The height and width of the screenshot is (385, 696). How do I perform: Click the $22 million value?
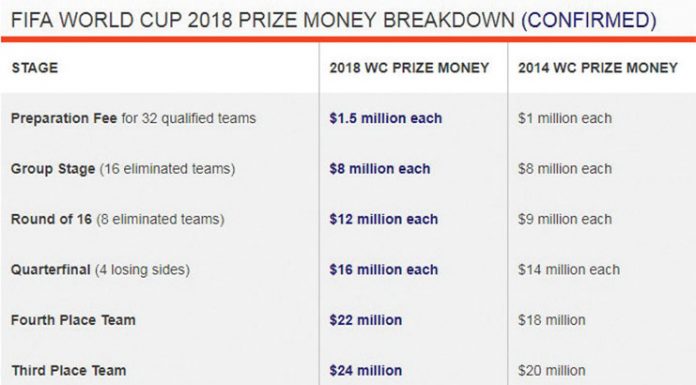coord(366,320)
